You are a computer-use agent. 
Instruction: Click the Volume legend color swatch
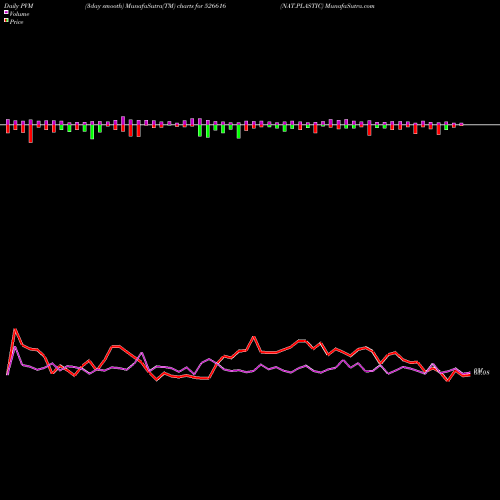click(6, 12)
